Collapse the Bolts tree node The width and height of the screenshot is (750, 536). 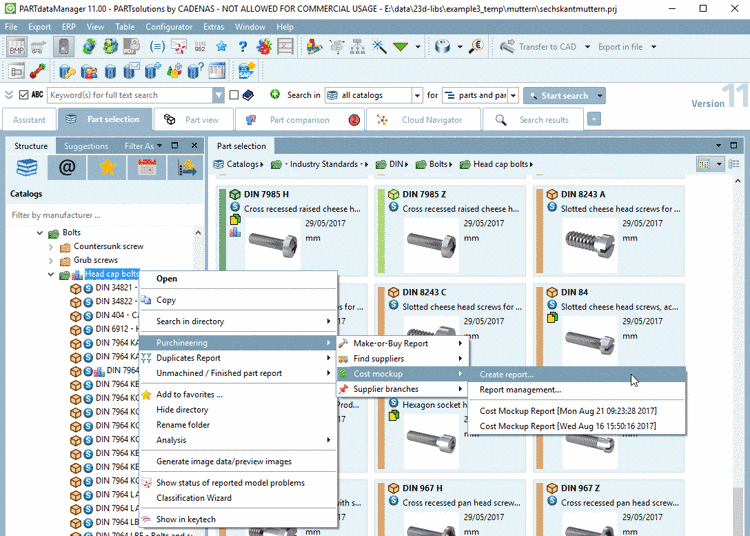(x=40, y=233)
